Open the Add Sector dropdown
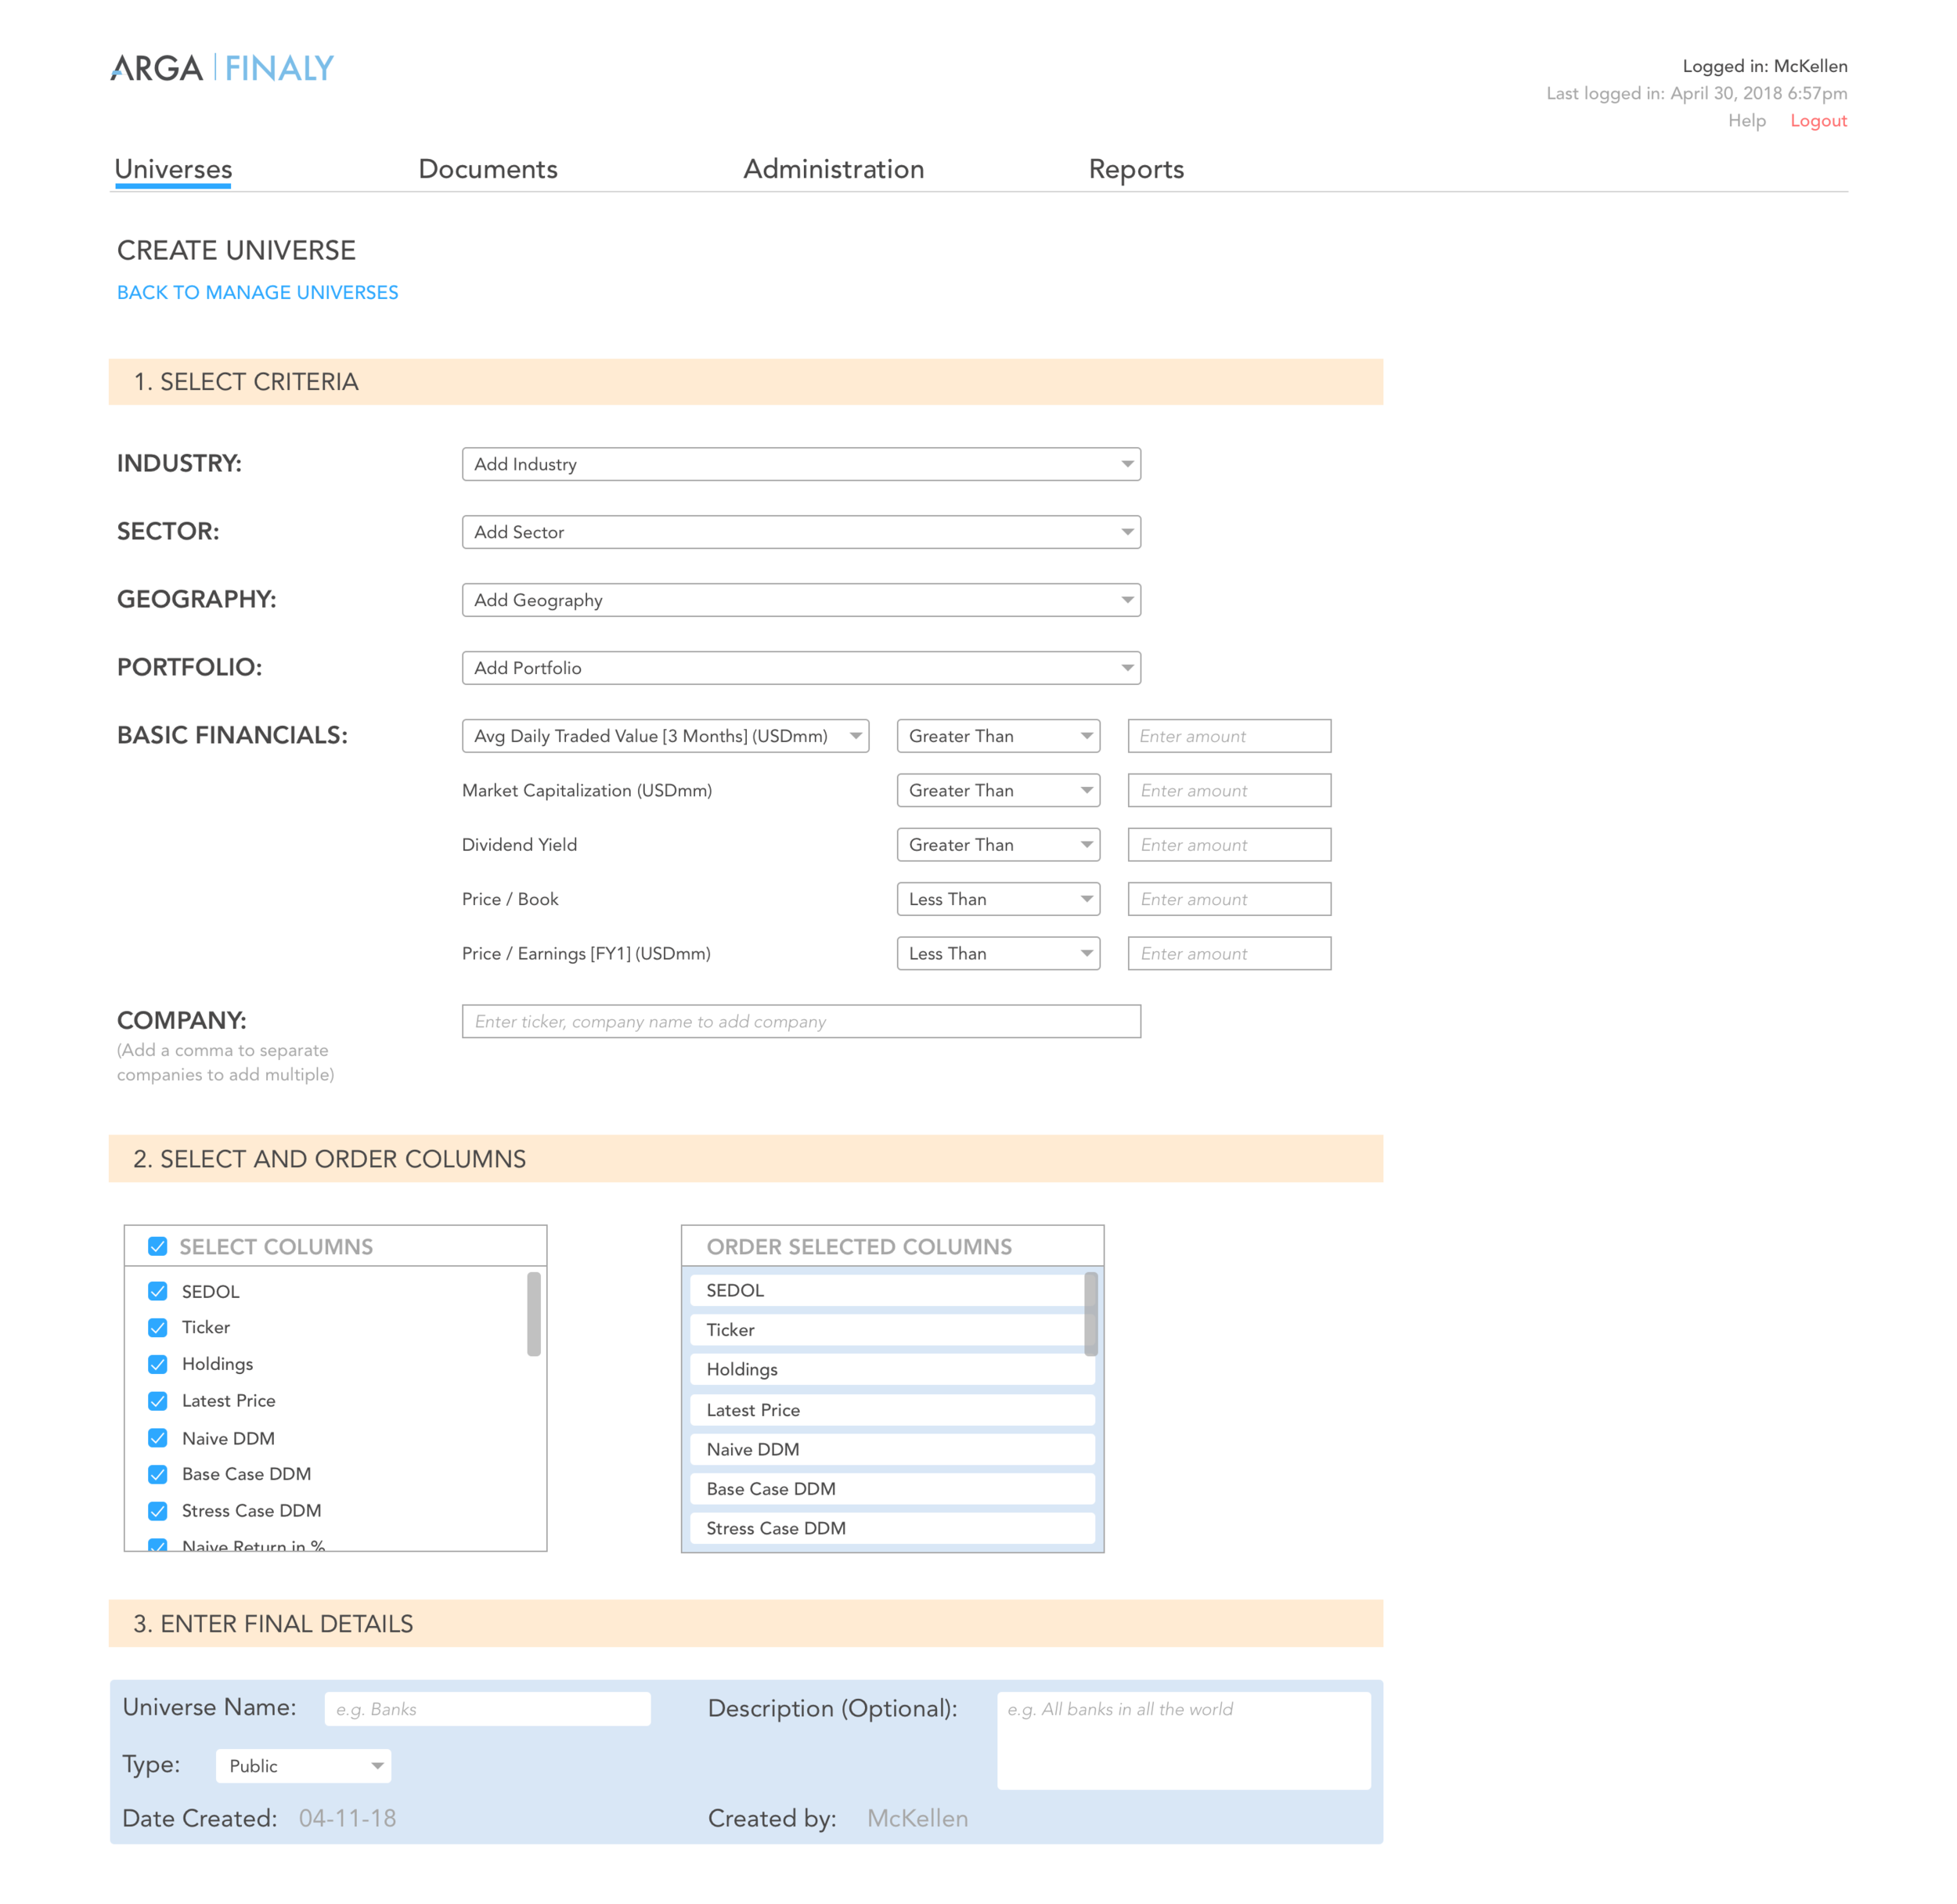This screenshot has width=1957, height=1904. 801,532
